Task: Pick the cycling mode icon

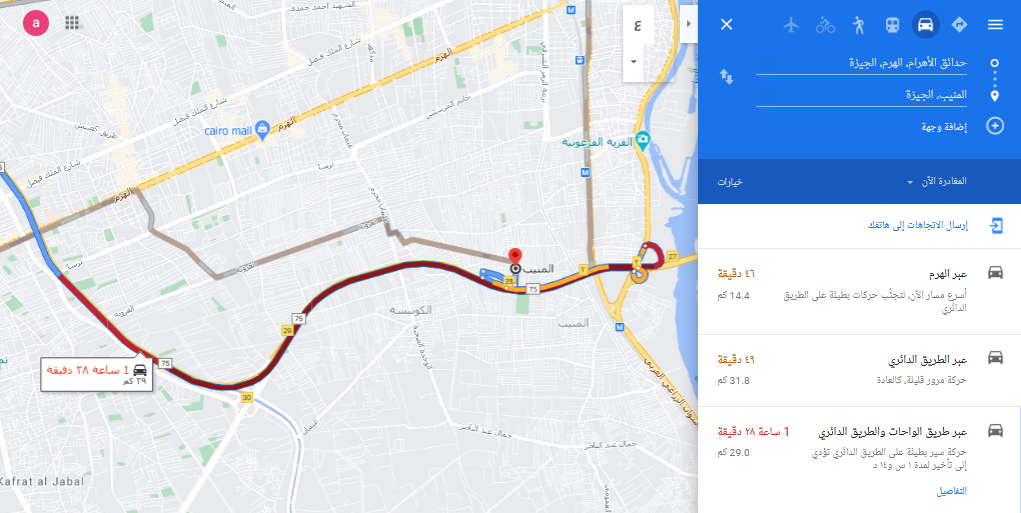Action: [825, 25]
